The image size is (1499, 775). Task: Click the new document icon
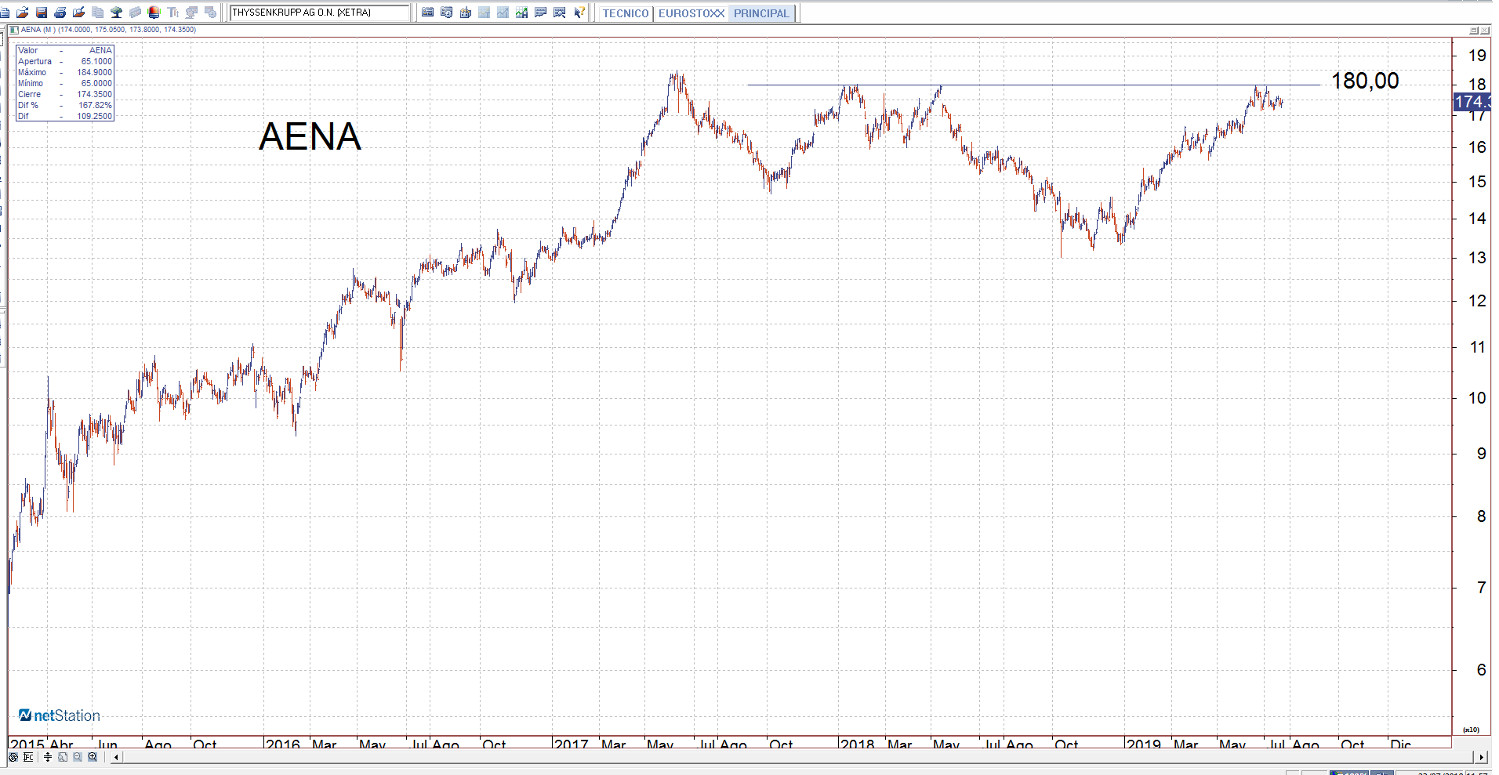[6, 13]
